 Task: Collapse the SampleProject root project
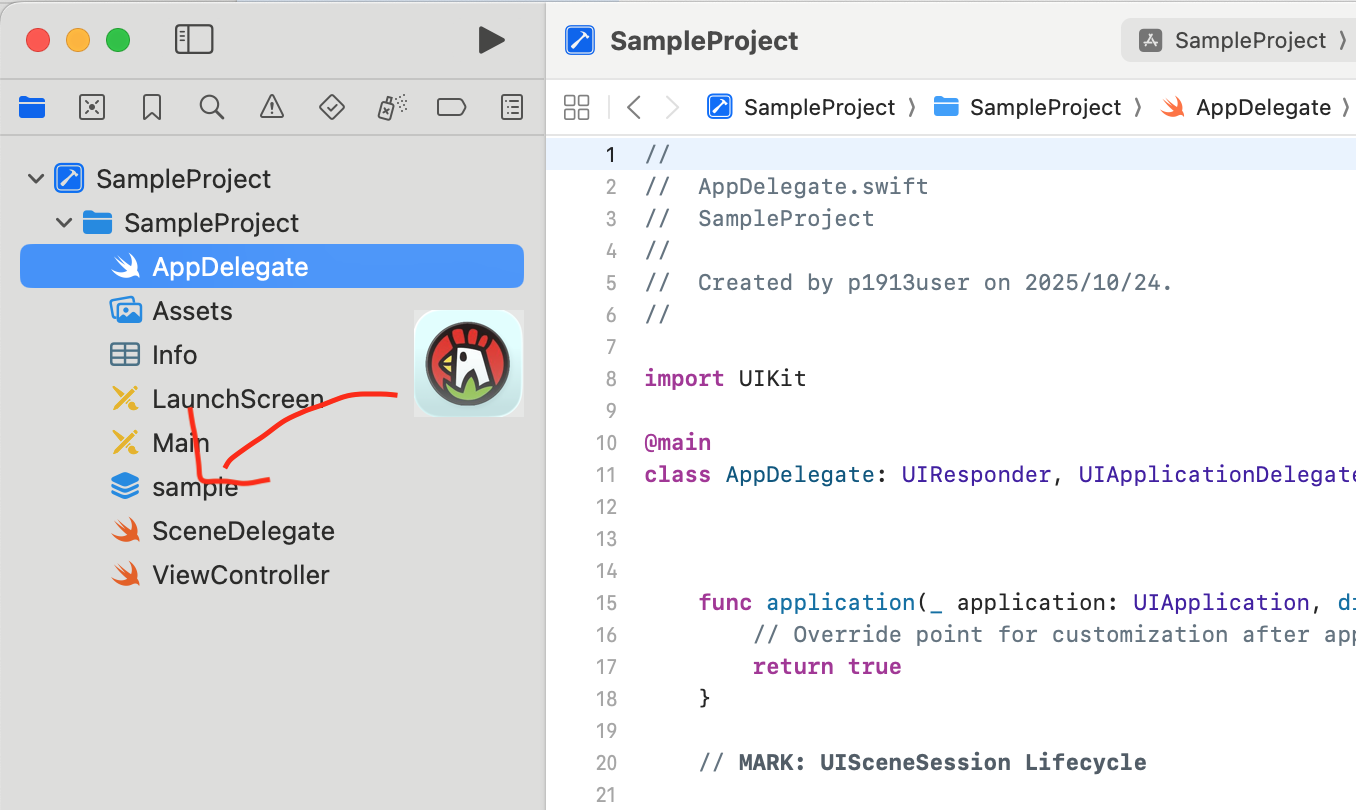(x=36, y=179)
